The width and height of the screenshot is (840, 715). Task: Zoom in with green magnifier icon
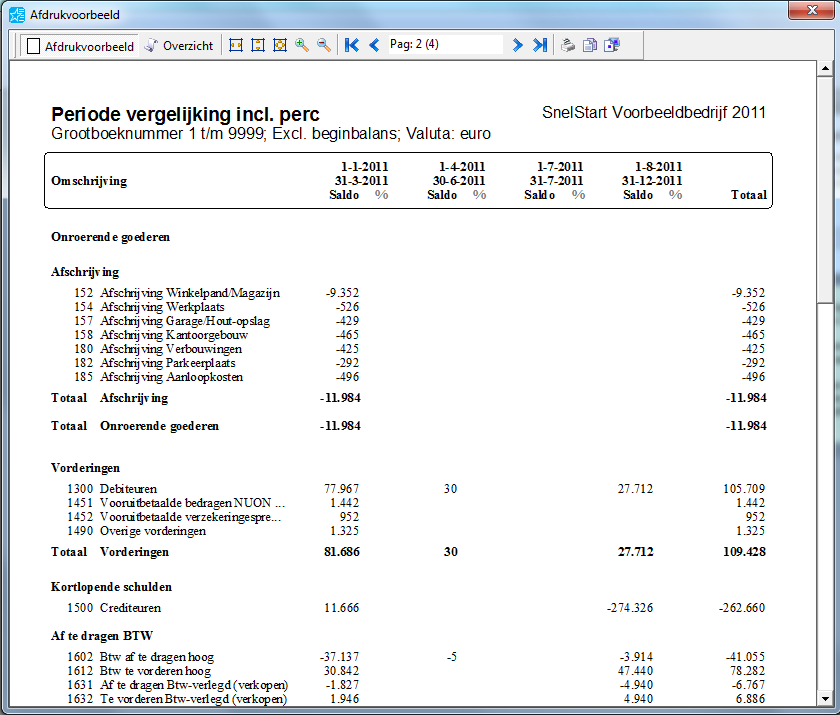coord(301,45)
